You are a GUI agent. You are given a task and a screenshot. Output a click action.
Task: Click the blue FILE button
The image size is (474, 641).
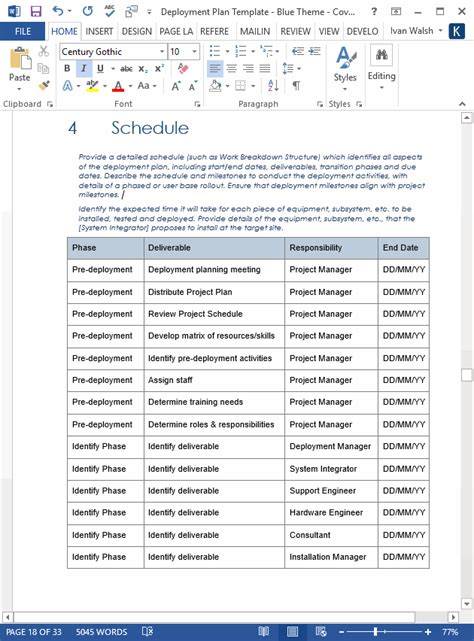22,31
